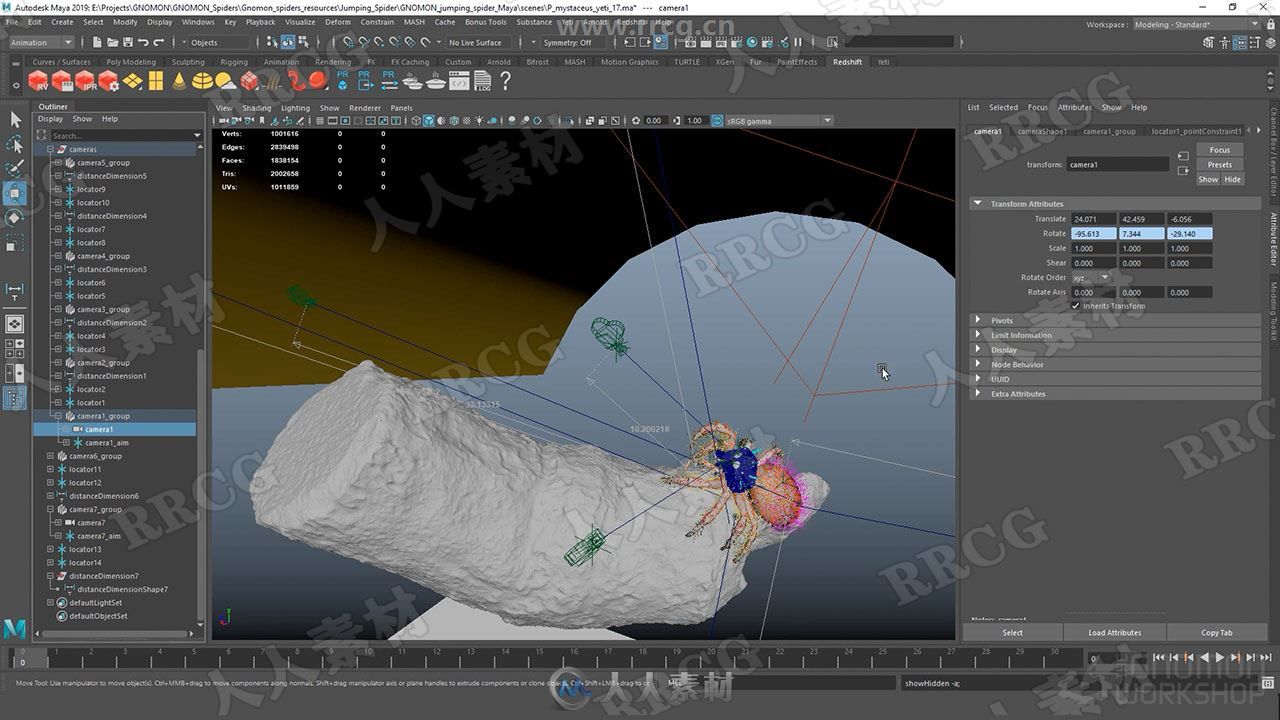Open the sRGB gamma dropdown
Viewport: 1280px width, 720px height.
(779, 121)
